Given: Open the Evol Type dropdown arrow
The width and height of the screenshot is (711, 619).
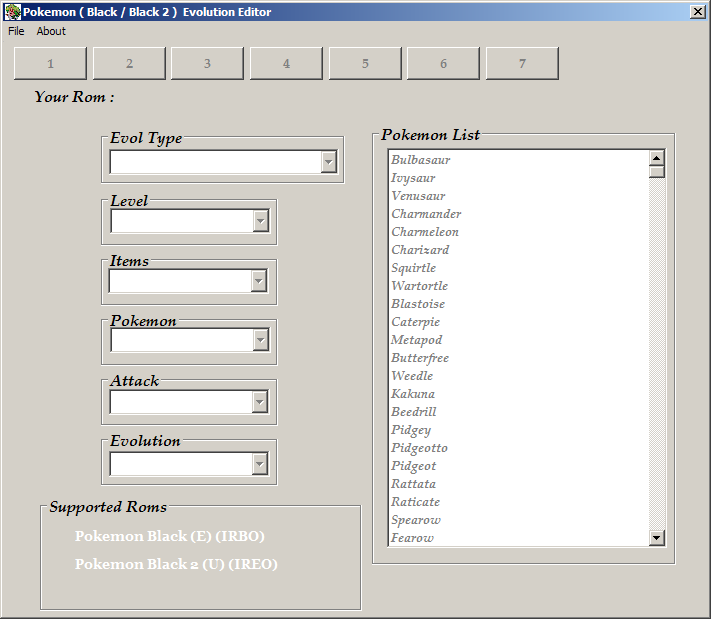Looking at the screenshot, I should pyautogui.click(x=329, y=161).
